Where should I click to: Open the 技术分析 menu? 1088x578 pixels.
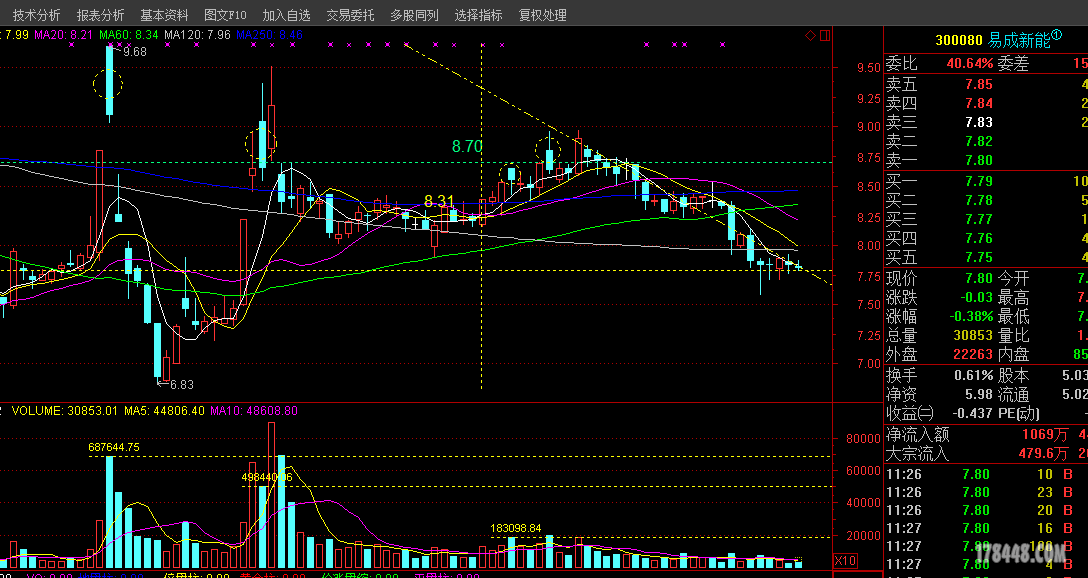tap(37, 15)
